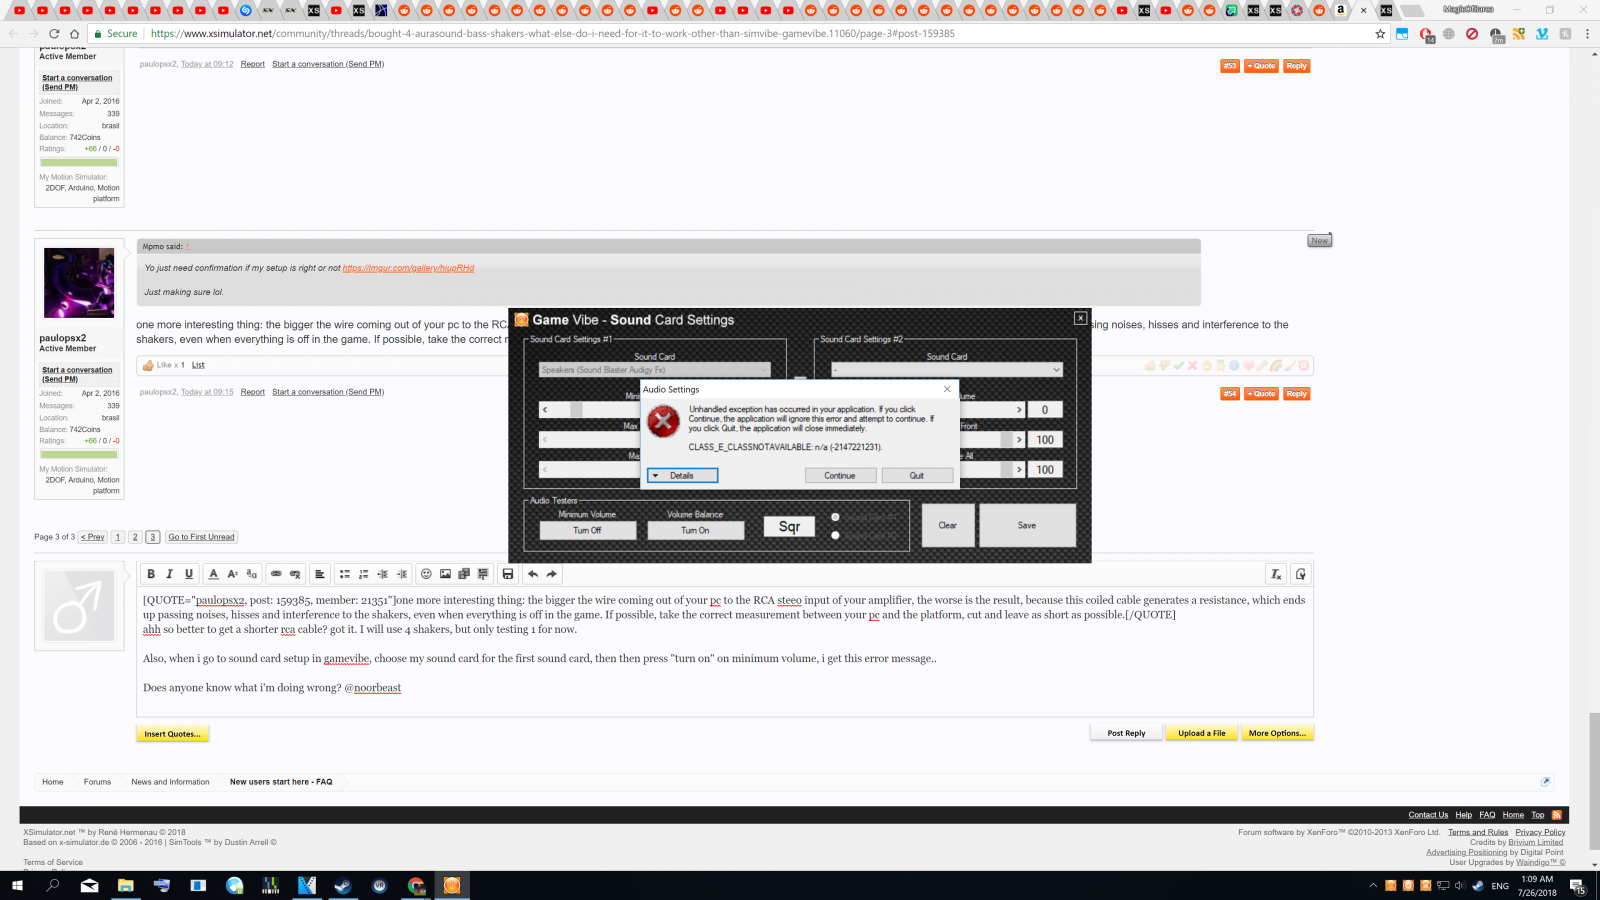The width and height of the screenshot is (1600, 900).
Task: Open the smilies picker in editor
Action: click(426, 574)
